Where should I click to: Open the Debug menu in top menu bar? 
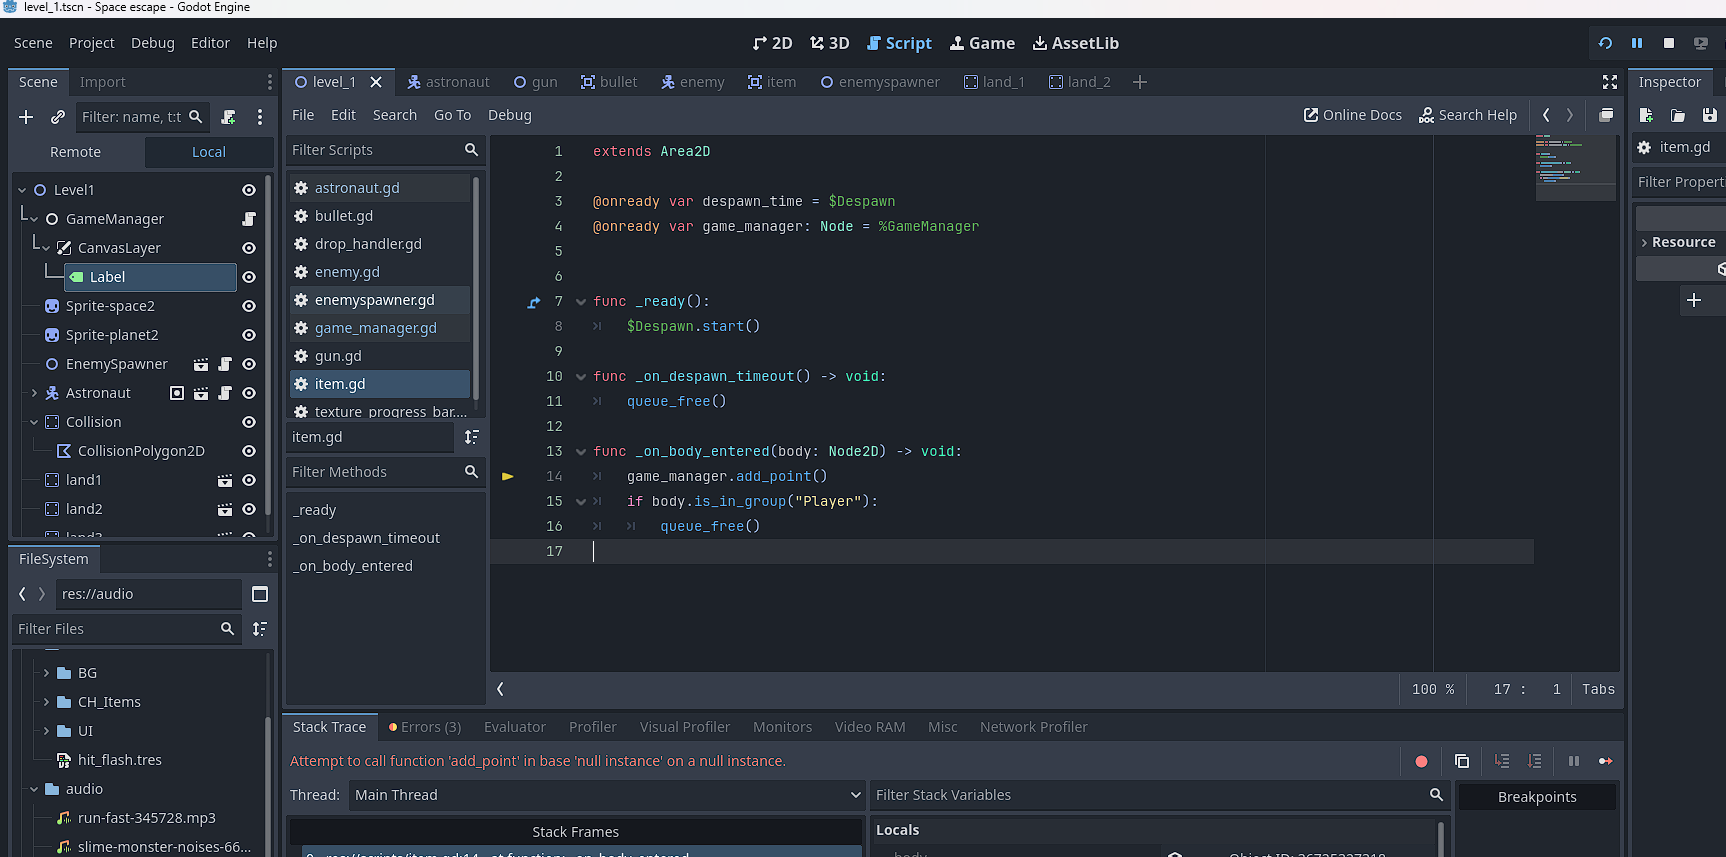(152, 43)
